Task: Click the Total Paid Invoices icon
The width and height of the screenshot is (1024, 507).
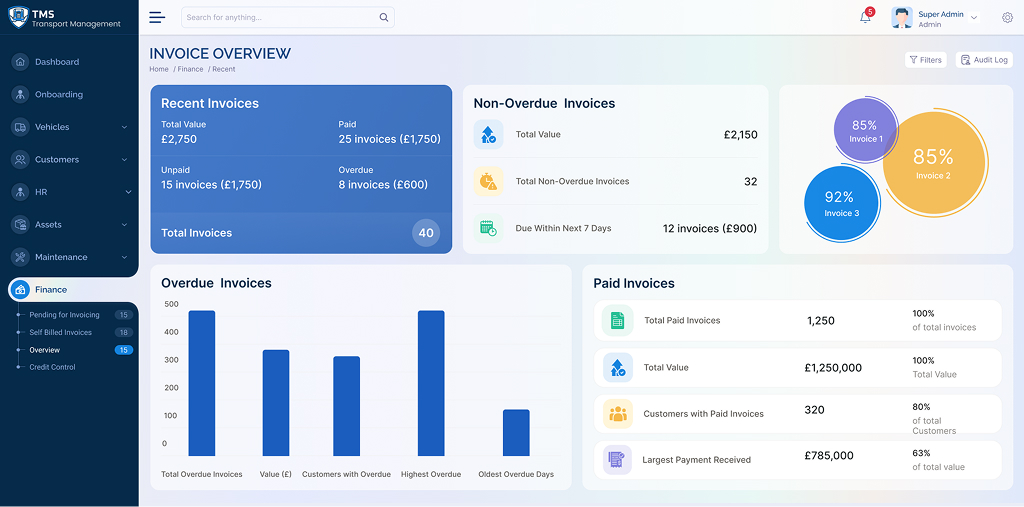Action: coord(617,320)
